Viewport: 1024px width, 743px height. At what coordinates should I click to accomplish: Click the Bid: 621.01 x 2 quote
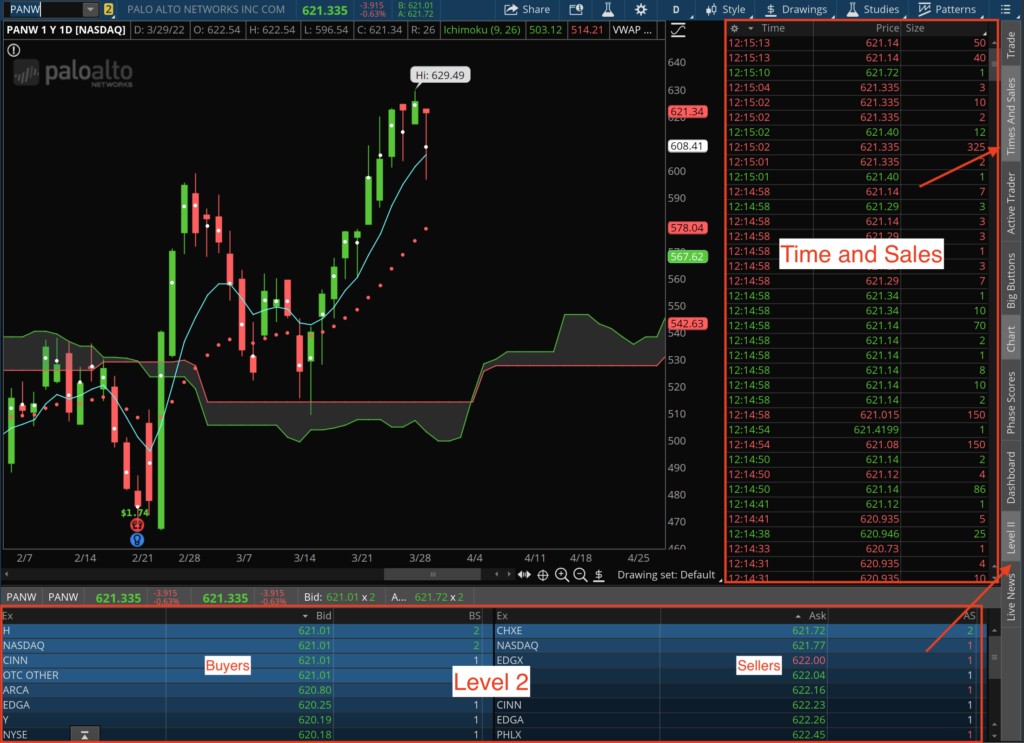[340, 597]
